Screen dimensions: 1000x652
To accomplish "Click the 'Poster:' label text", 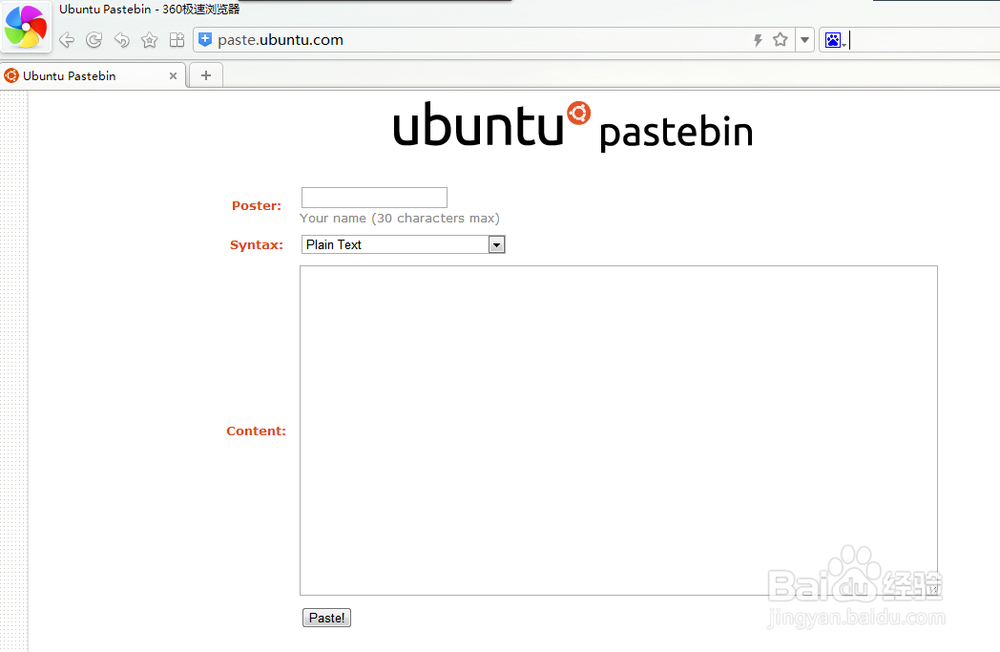I will 256,205.
